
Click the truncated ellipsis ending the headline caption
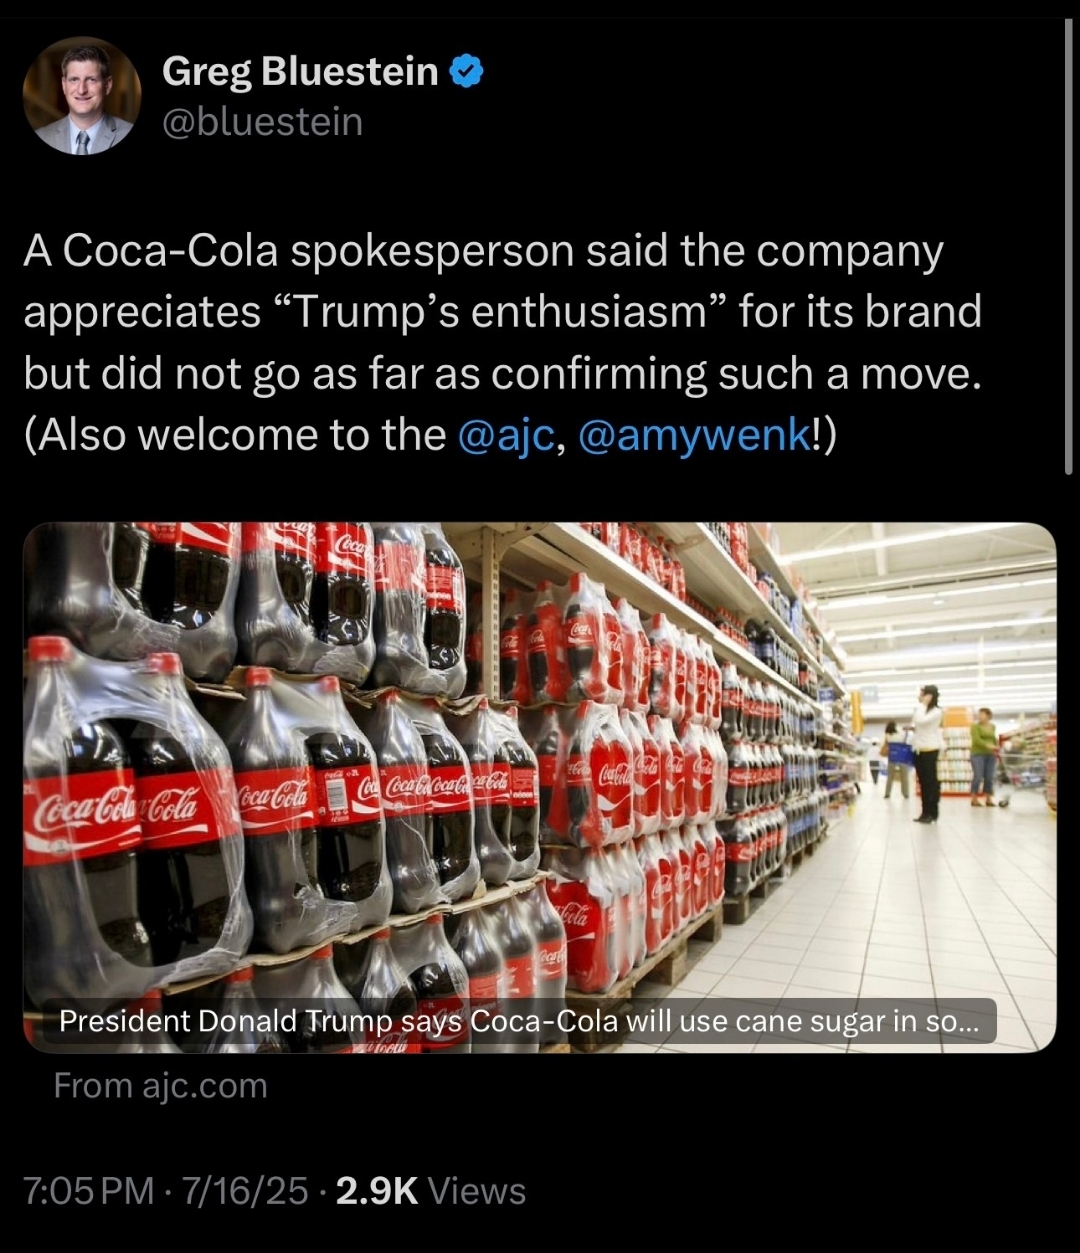tap(966, 1025)
